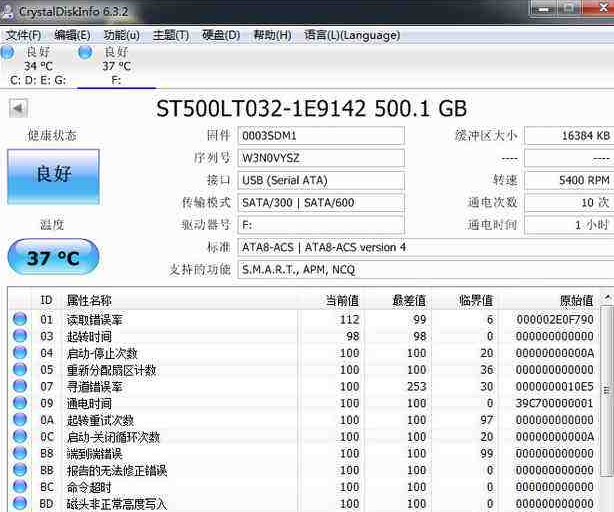Select the 34 °C disk C: D: E: G:
614x512 pixels.
[x=38, y=66]
